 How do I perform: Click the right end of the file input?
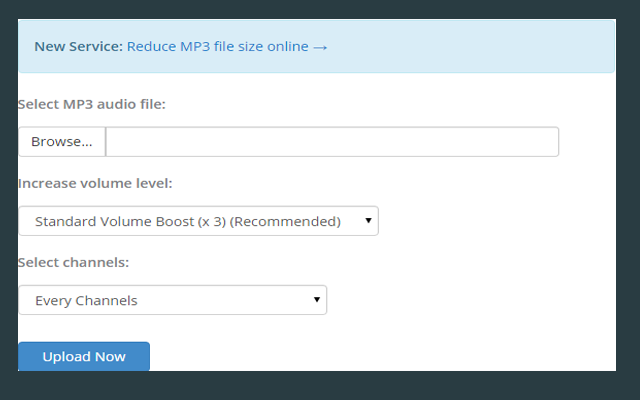tap(545, 142)
